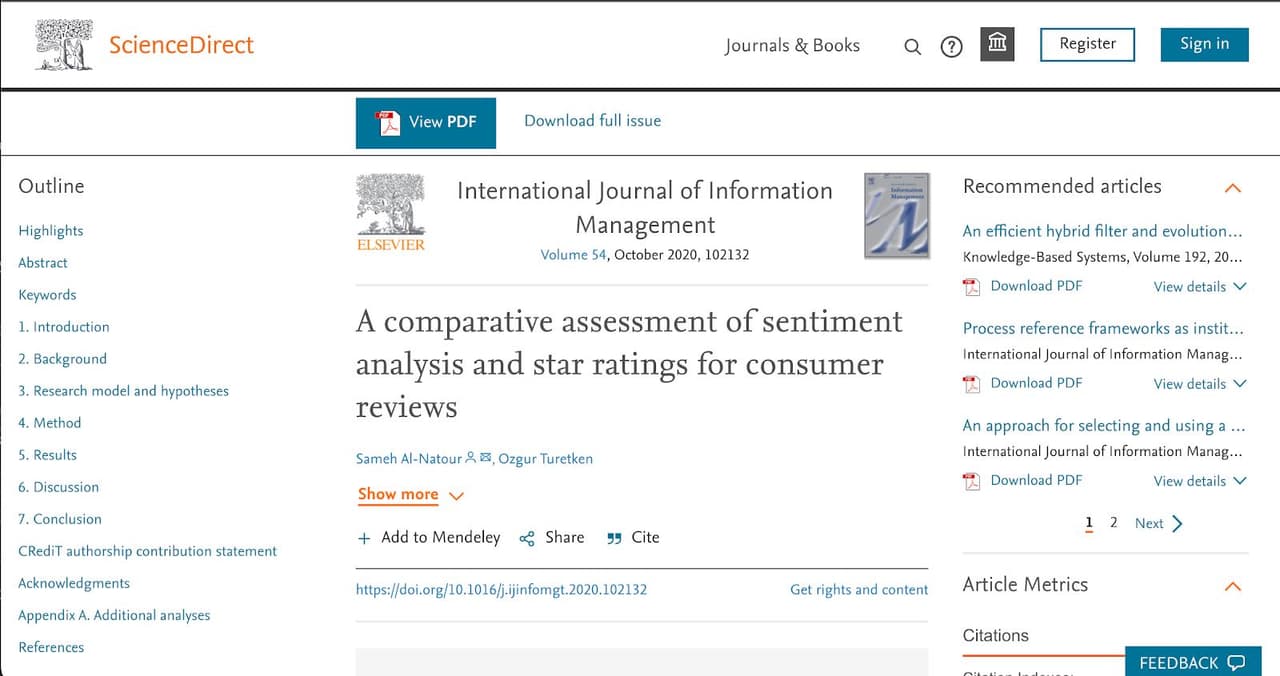This screenshot has width=1280, height=676.
Task: Download PDF of approach for selecting article
Action: (x=1023, y=481)
